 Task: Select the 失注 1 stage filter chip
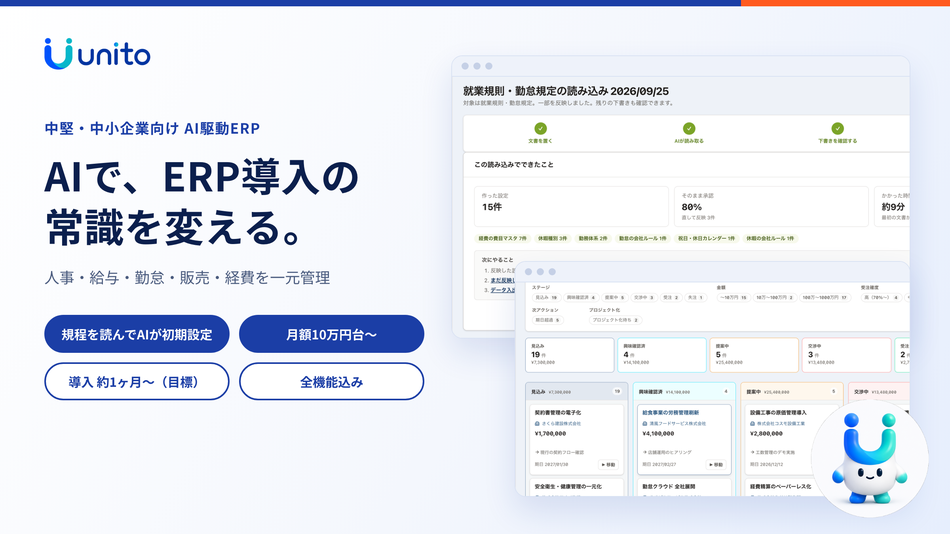click(696, 298)
